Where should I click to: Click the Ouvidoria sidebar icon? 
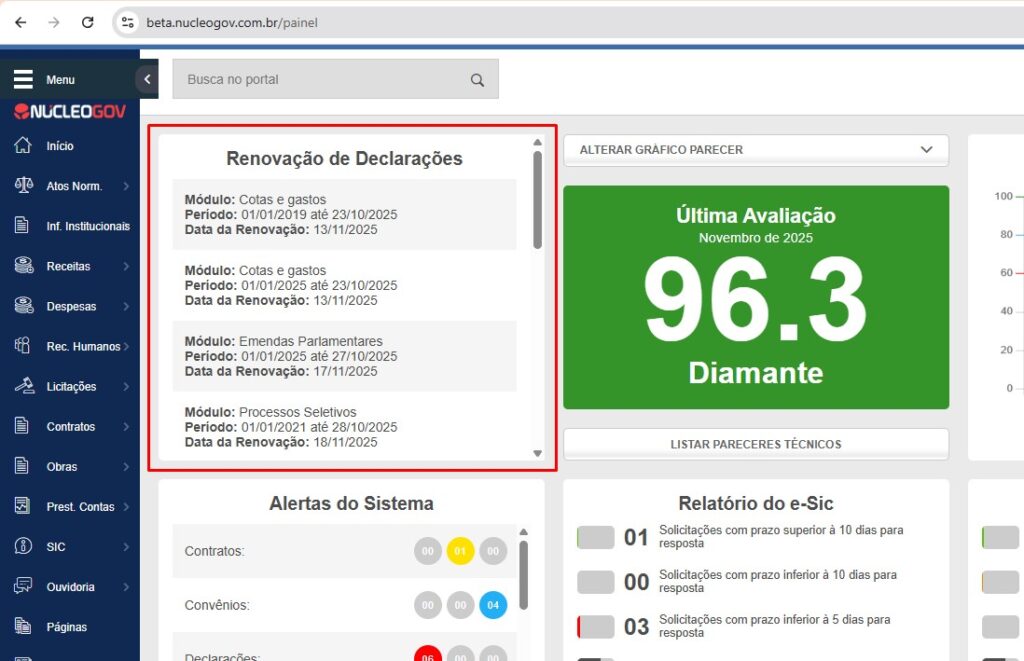tap(23, 587)
